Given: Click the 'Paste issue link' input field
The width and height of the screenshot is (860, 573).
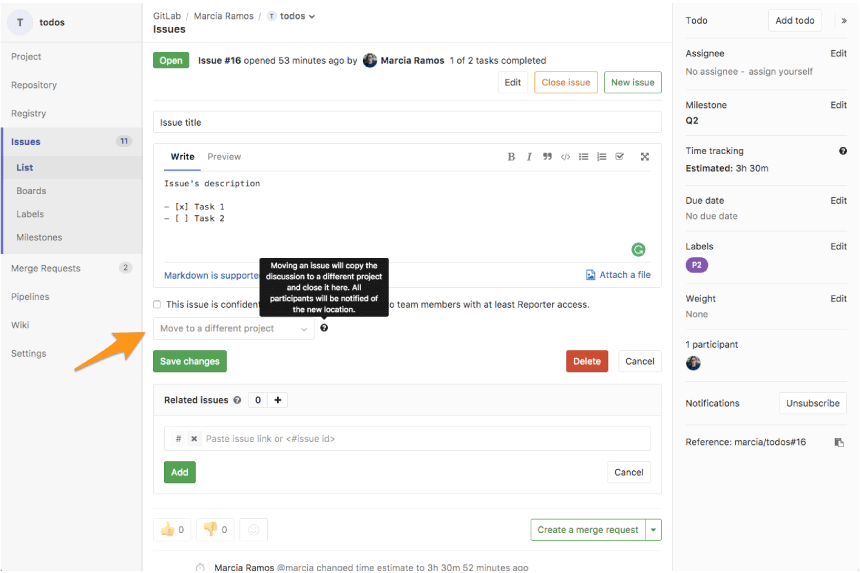Looking at the screenshot, I should tap(407, 439).
